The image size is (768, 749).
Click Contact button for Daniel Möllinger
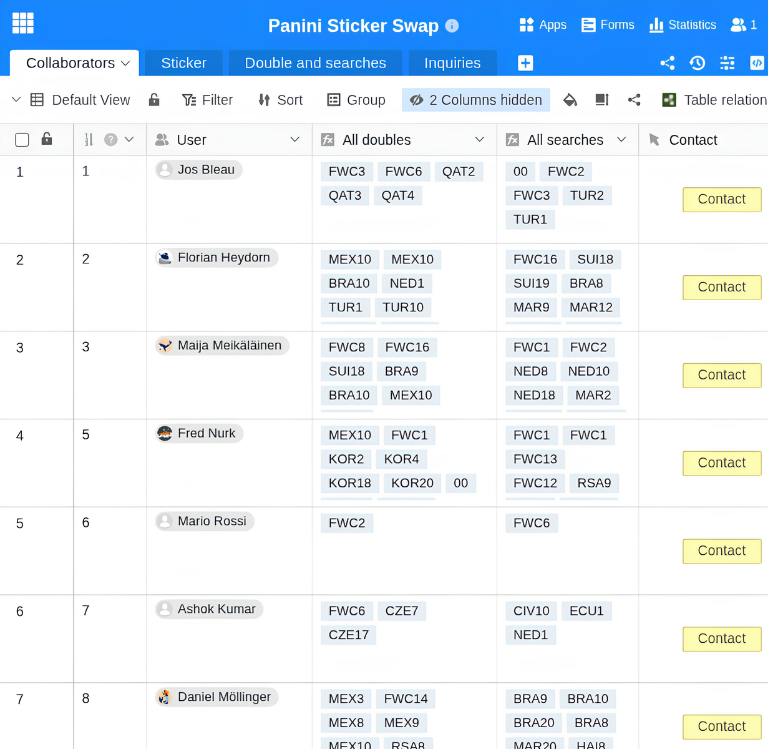point(722,726)
